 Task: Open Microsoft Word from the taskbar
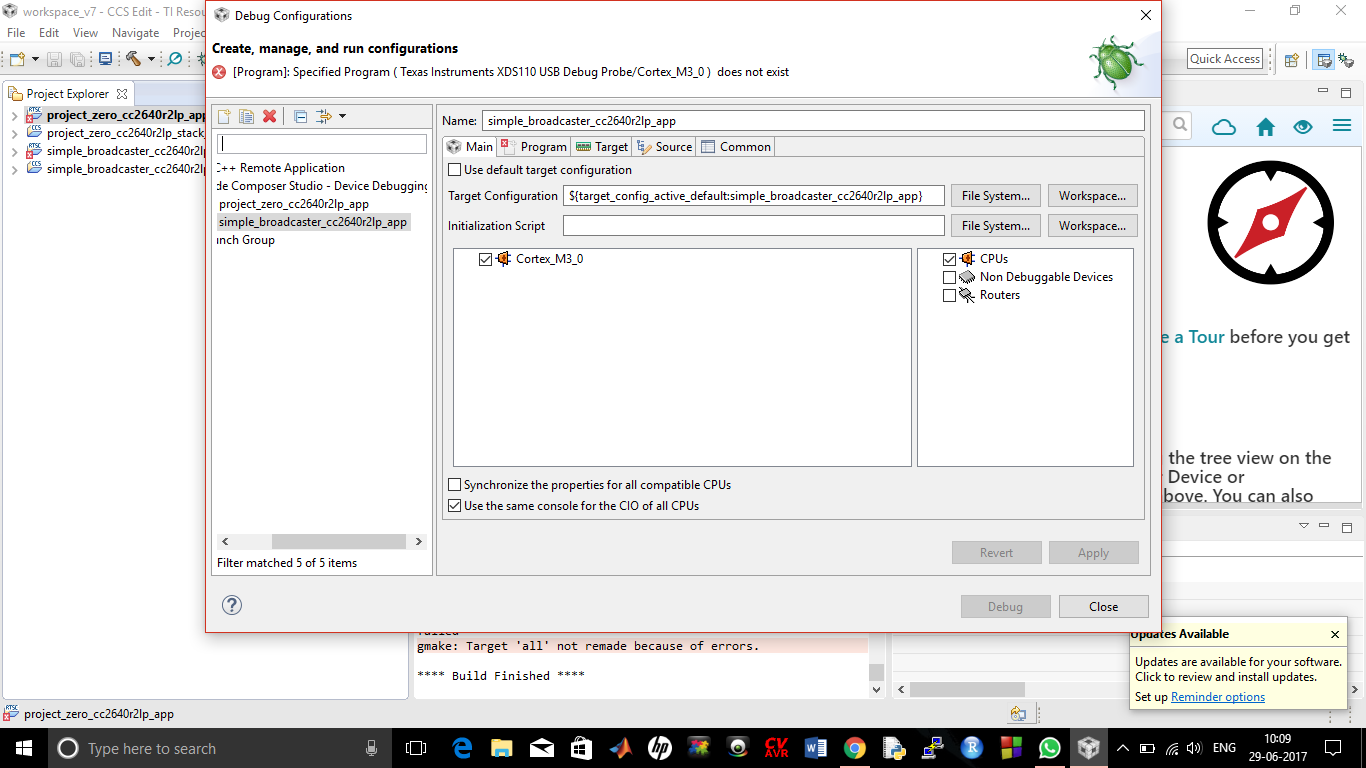tap(815, 748)
